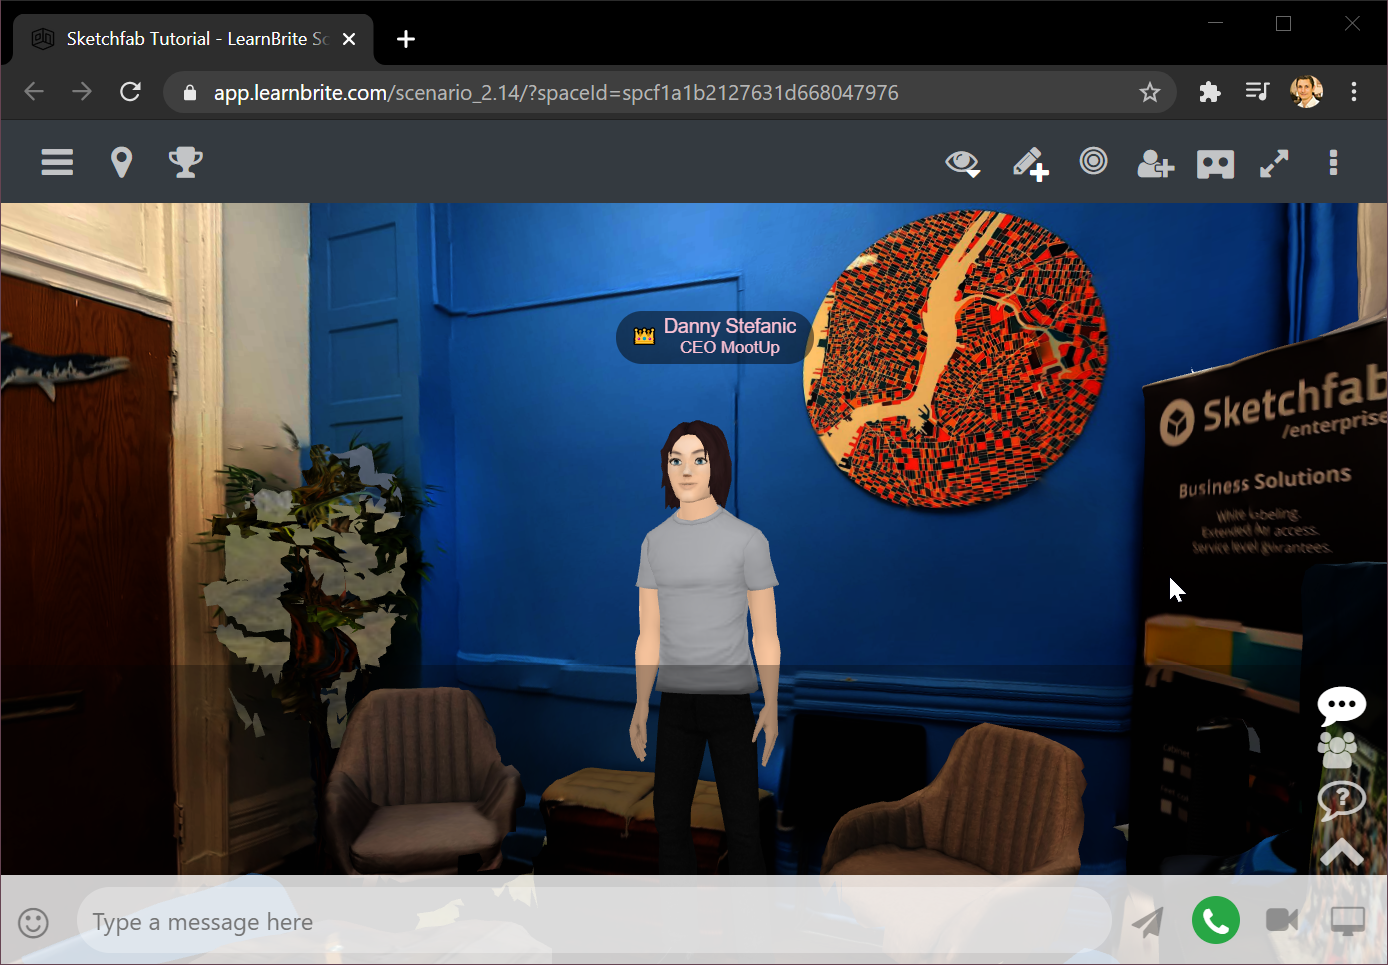Open the help question bubble
Screen dimensions: 1388x965
click(x=1342, y=800)
